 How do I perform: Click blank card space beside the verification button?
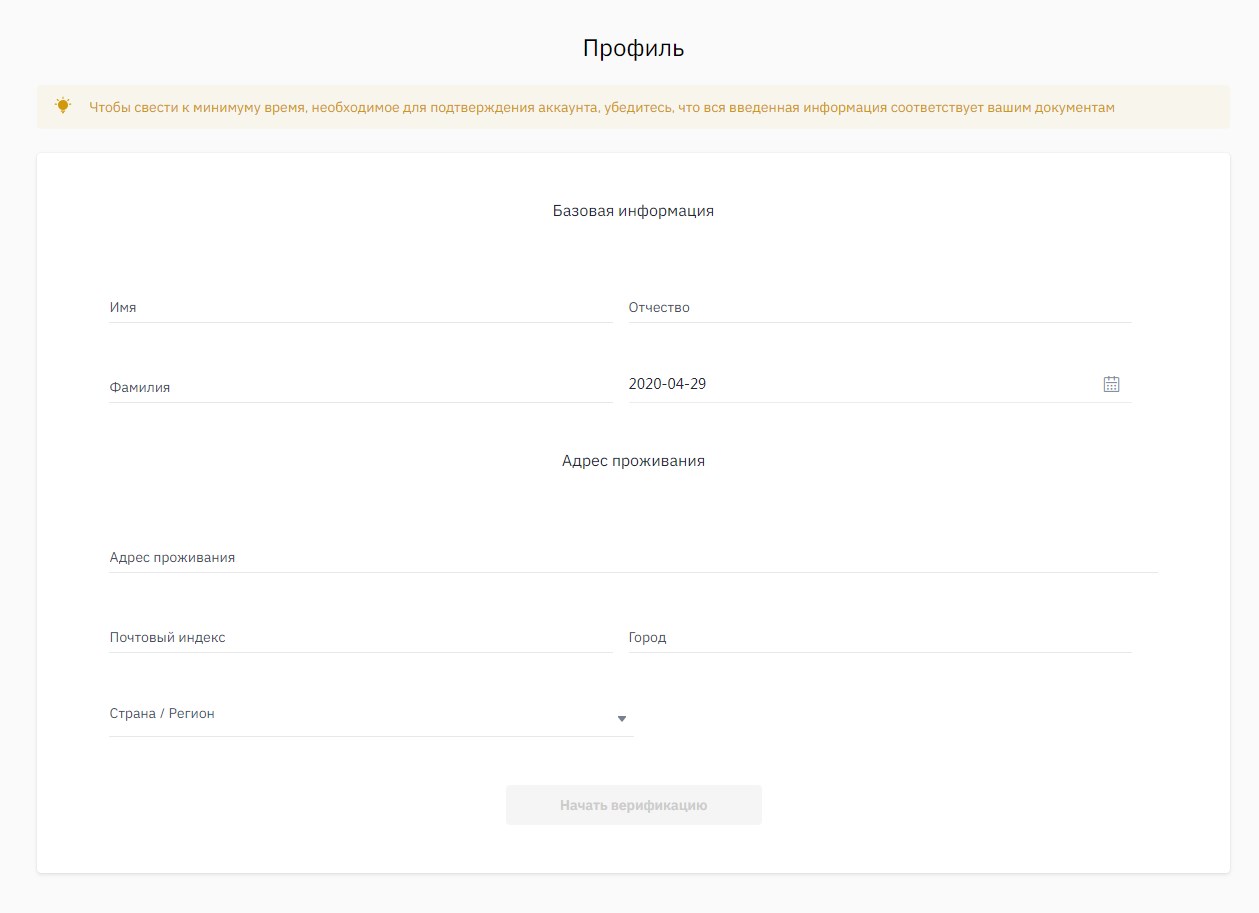point(950,805)
